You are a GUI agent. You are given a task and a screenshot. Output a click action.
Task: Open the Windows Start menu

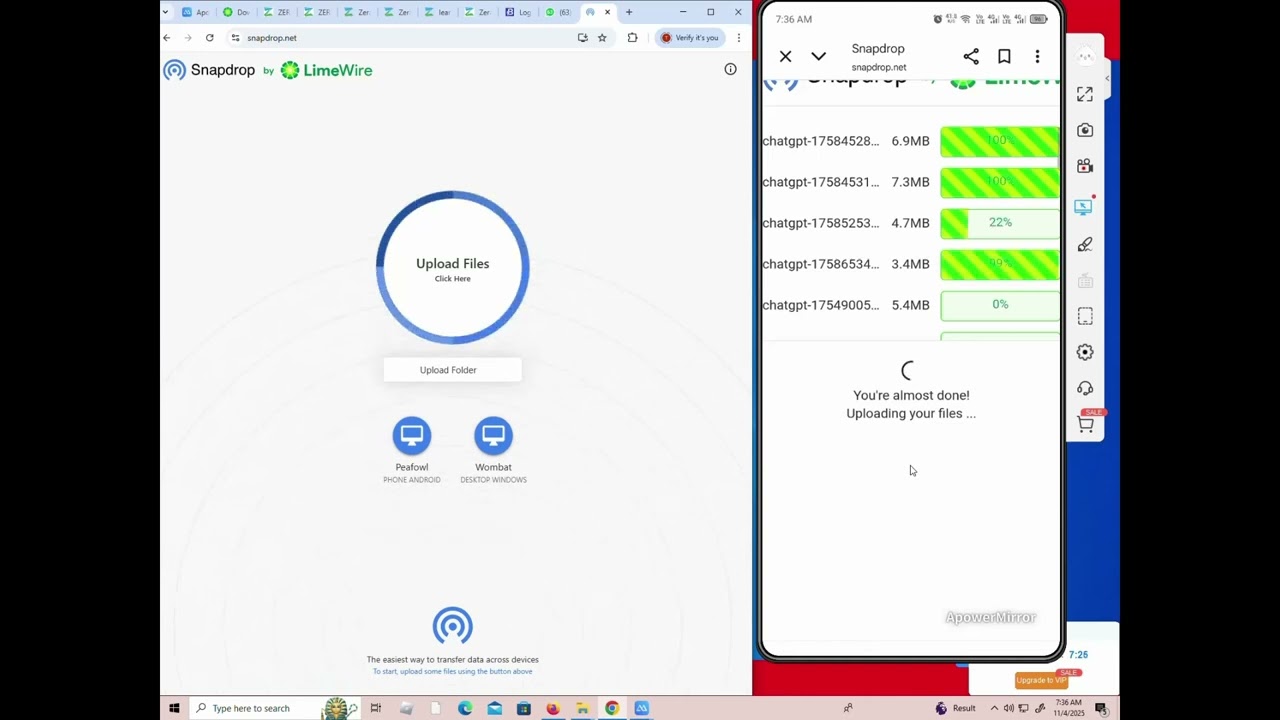174,708
